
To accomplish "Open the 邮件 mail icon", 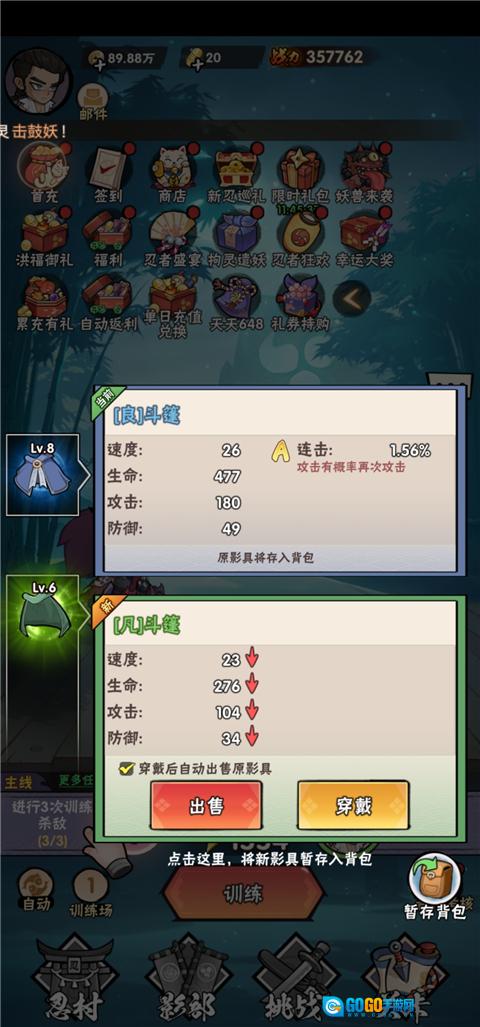I will click(x=93, y=103).
